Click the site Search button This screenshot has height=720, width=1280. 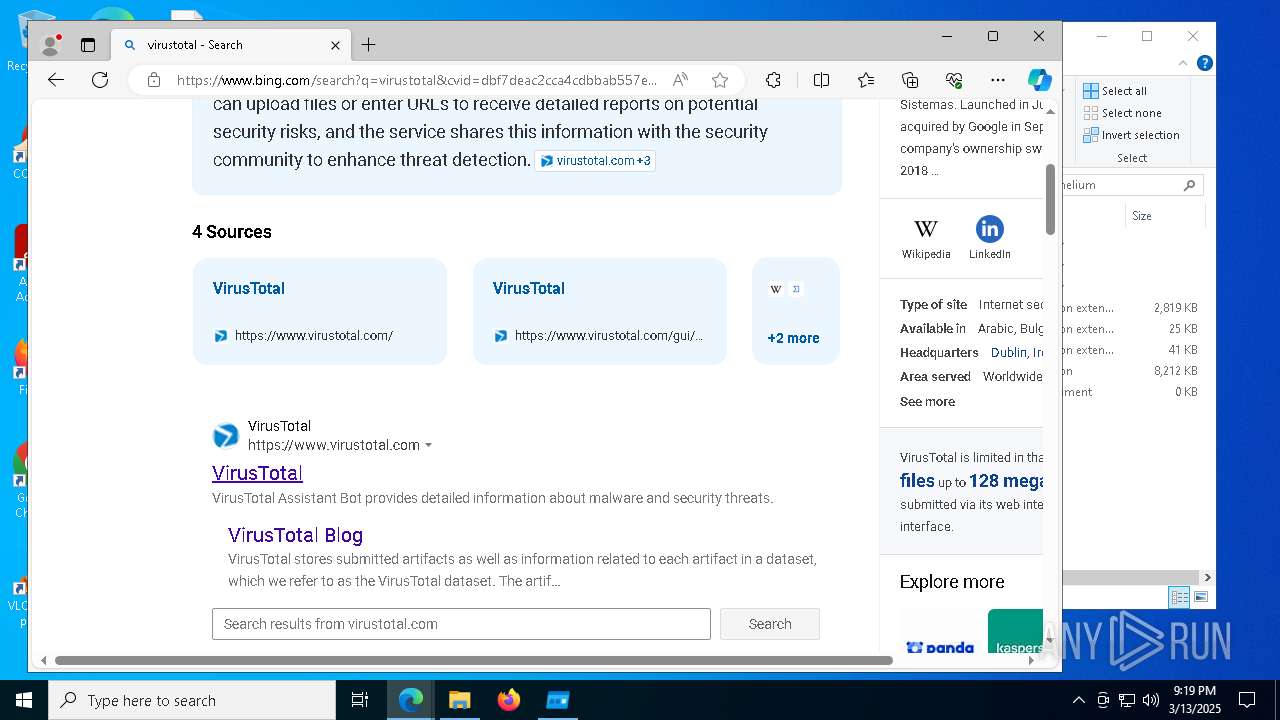pyautogui.click(x=770, y=624)
